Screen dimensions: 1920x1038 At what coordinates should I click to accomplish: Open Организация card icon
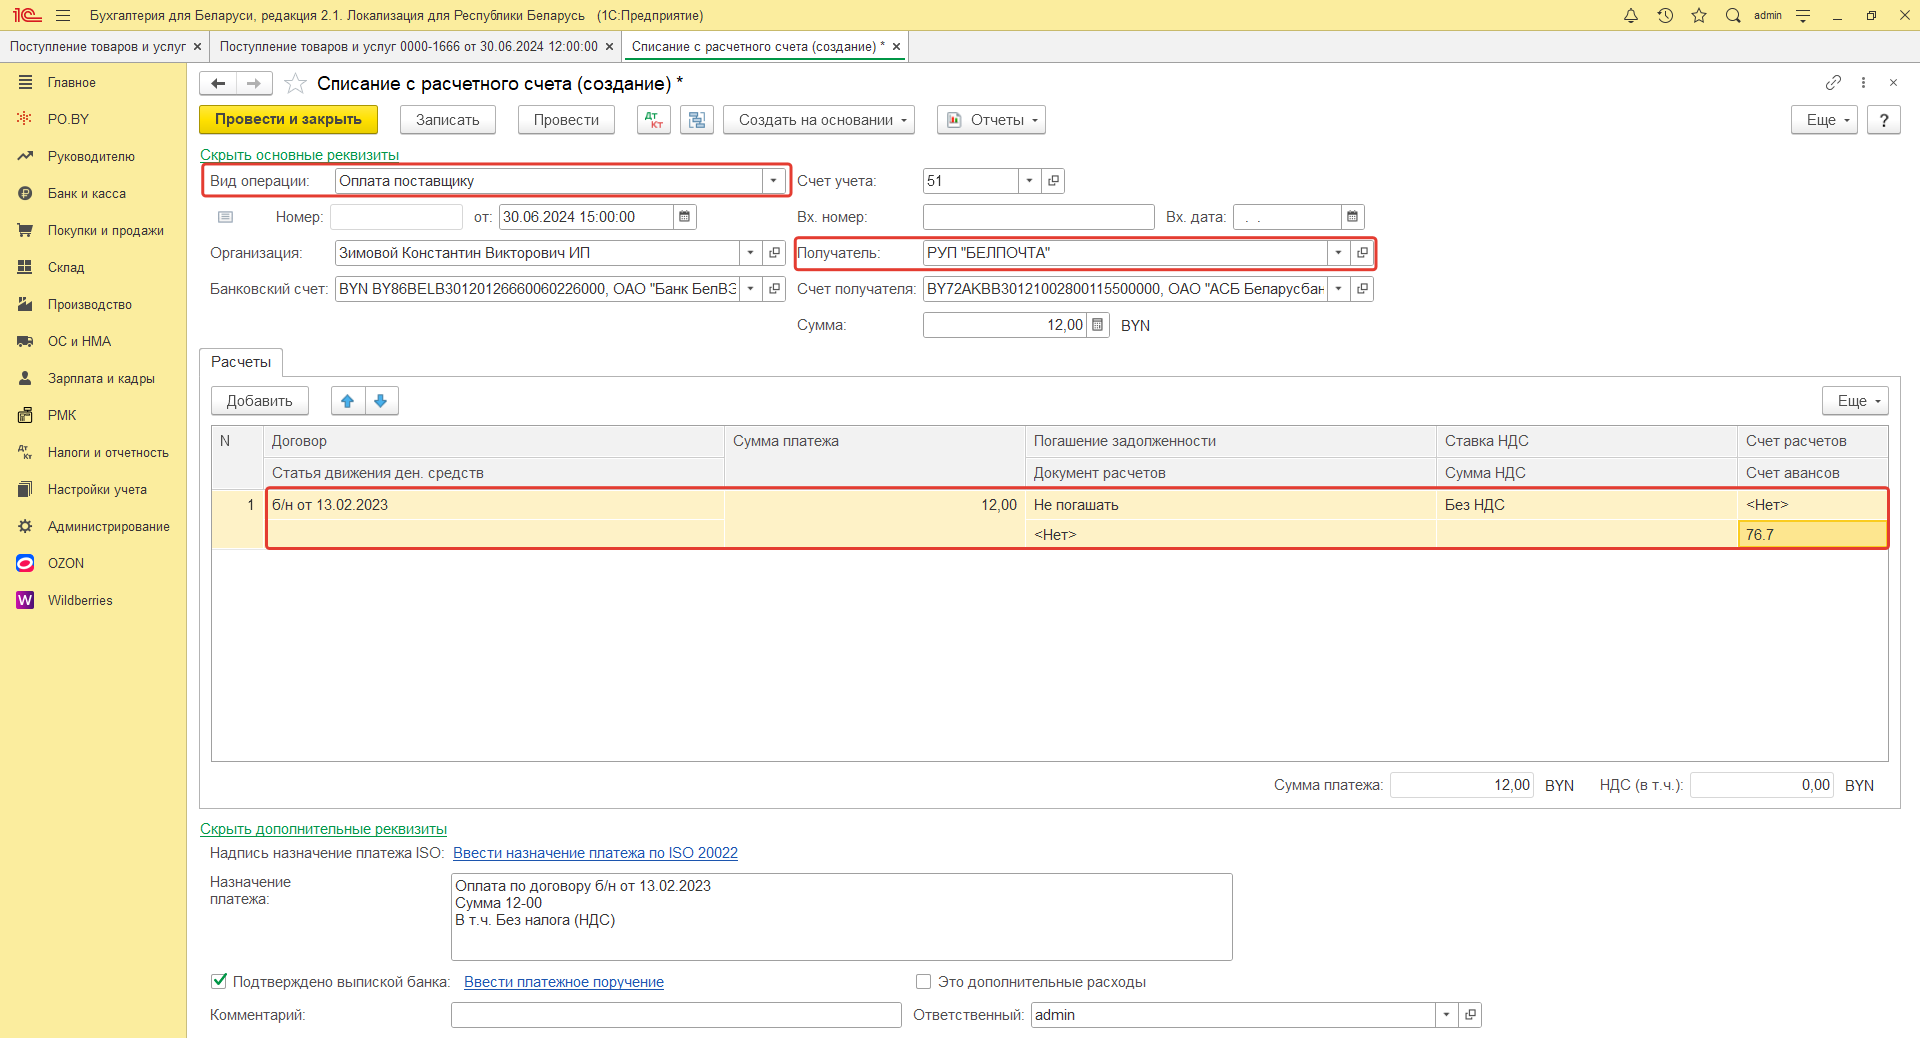[774, 253]
